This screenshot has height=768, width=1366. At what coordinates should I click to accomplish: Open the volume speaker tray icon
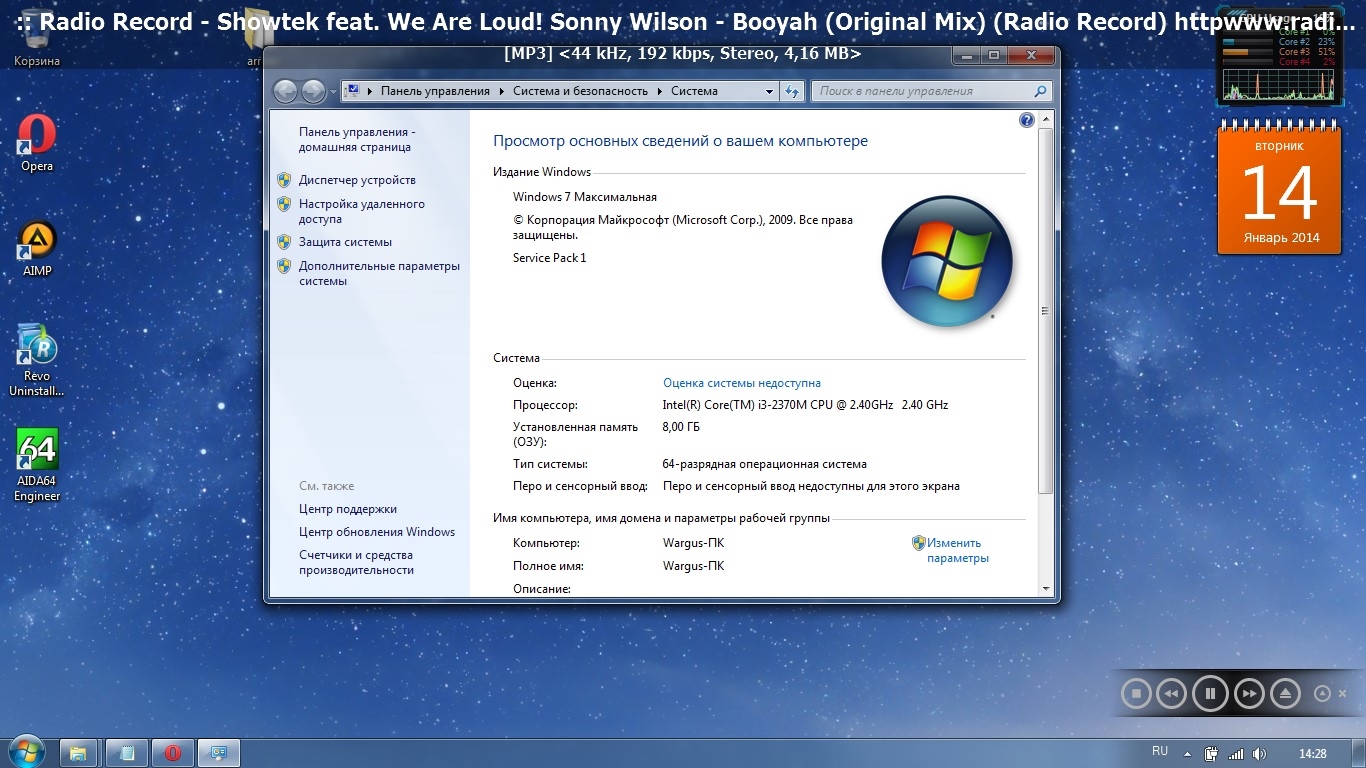pos(1259,753)
